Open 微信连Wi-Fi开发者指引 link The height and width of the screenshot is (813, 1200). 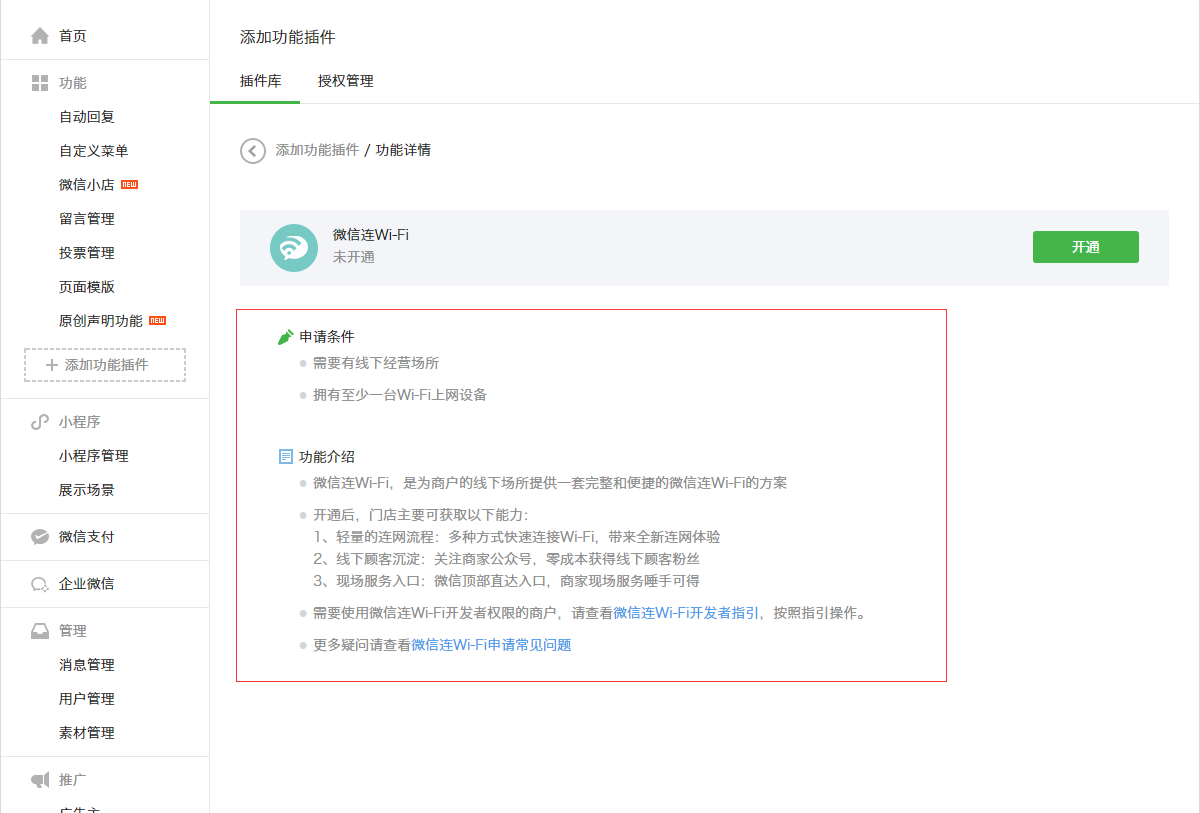click(x=686, y=613)
